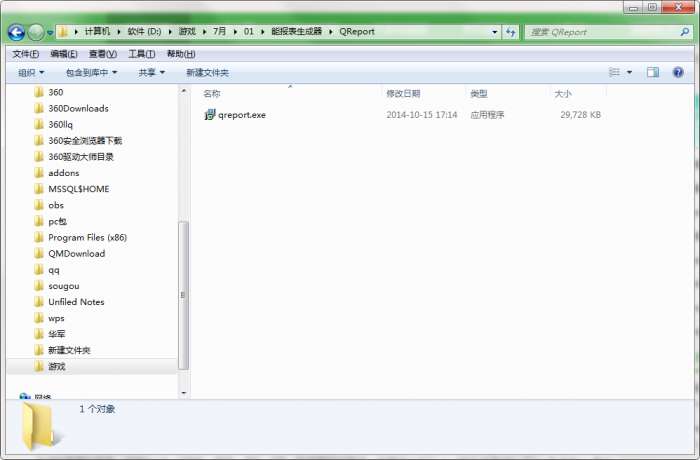Sort by the 大小 column header
This screenshot has height=460, width=700.
[562, 94]
